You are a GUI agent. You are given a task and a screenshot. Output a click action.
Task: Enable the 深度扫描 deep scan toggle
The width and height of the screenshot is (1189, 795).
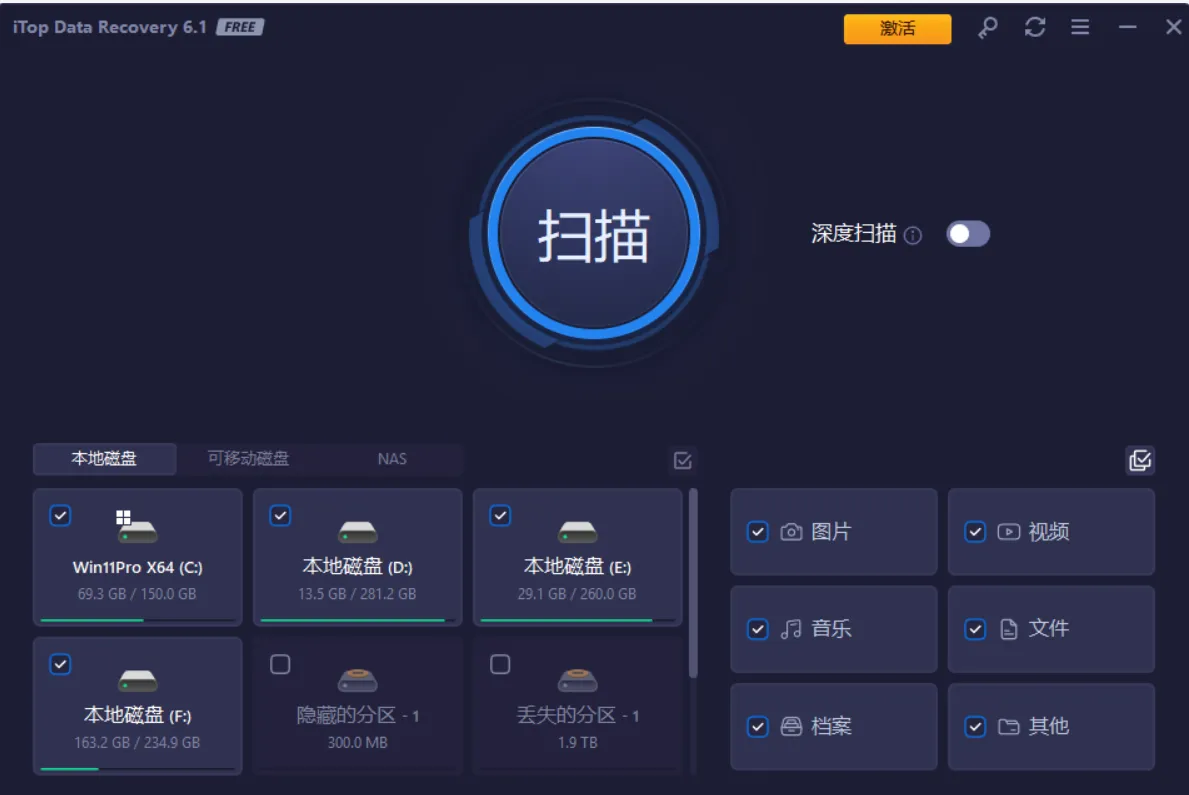968,233
